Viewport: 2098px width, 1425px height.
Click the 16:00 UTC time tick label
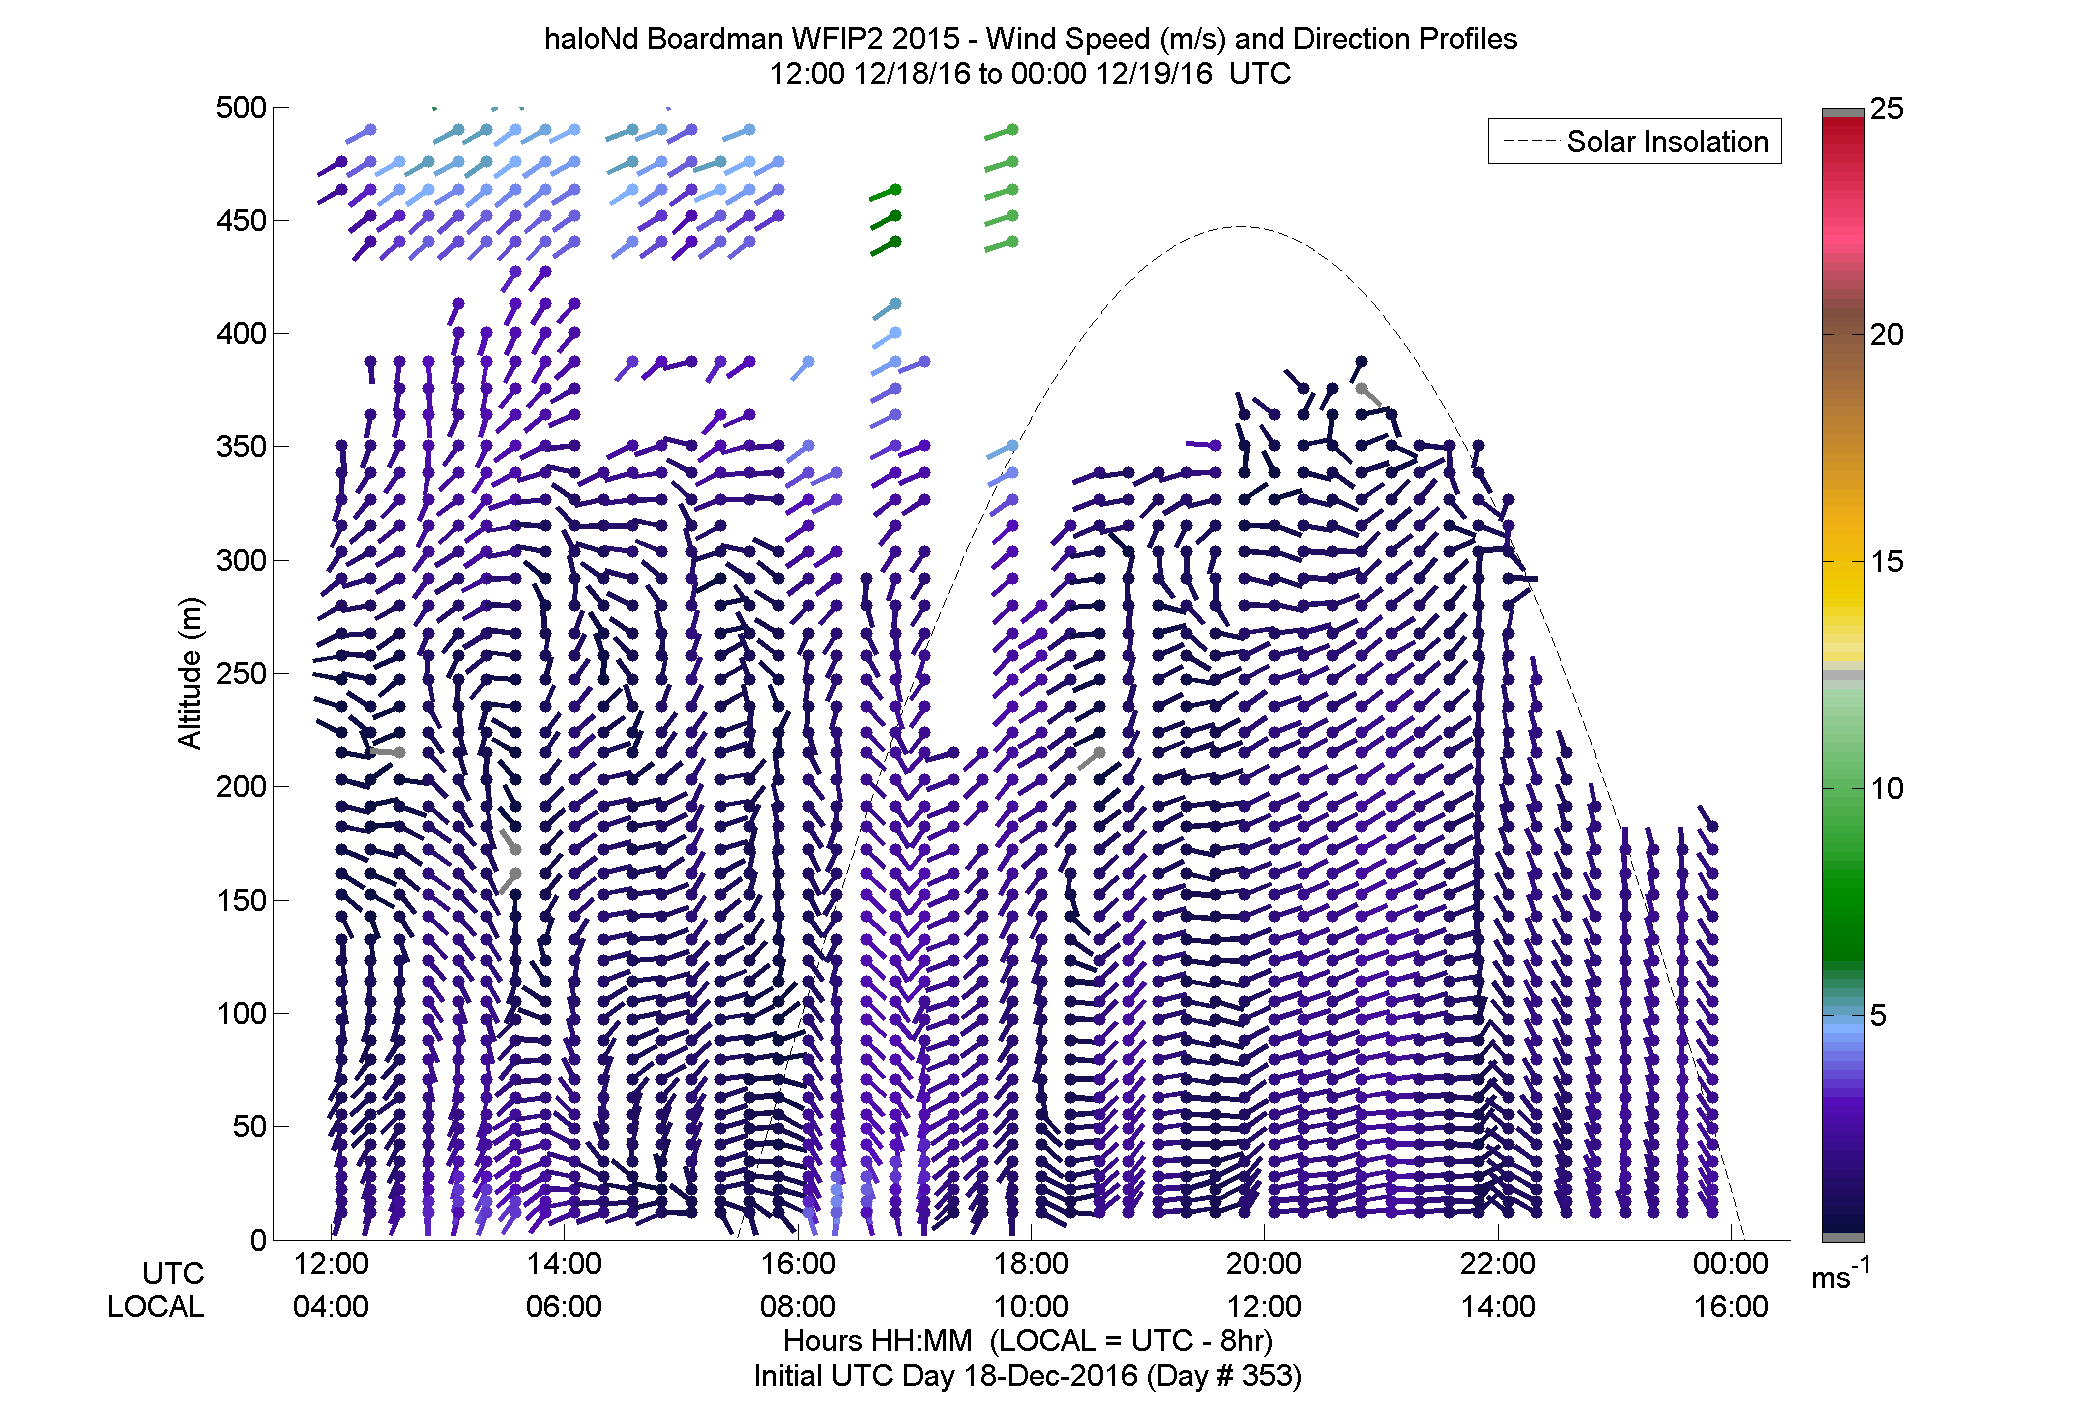(798, 1263)
